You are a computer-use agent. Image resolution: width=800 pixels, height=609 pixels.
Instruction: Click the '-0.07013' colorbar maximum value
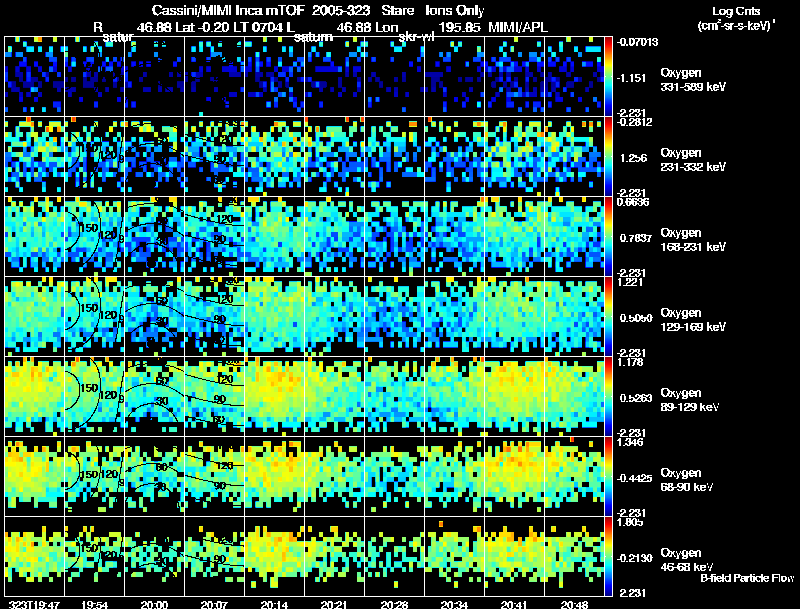point(637,42)
